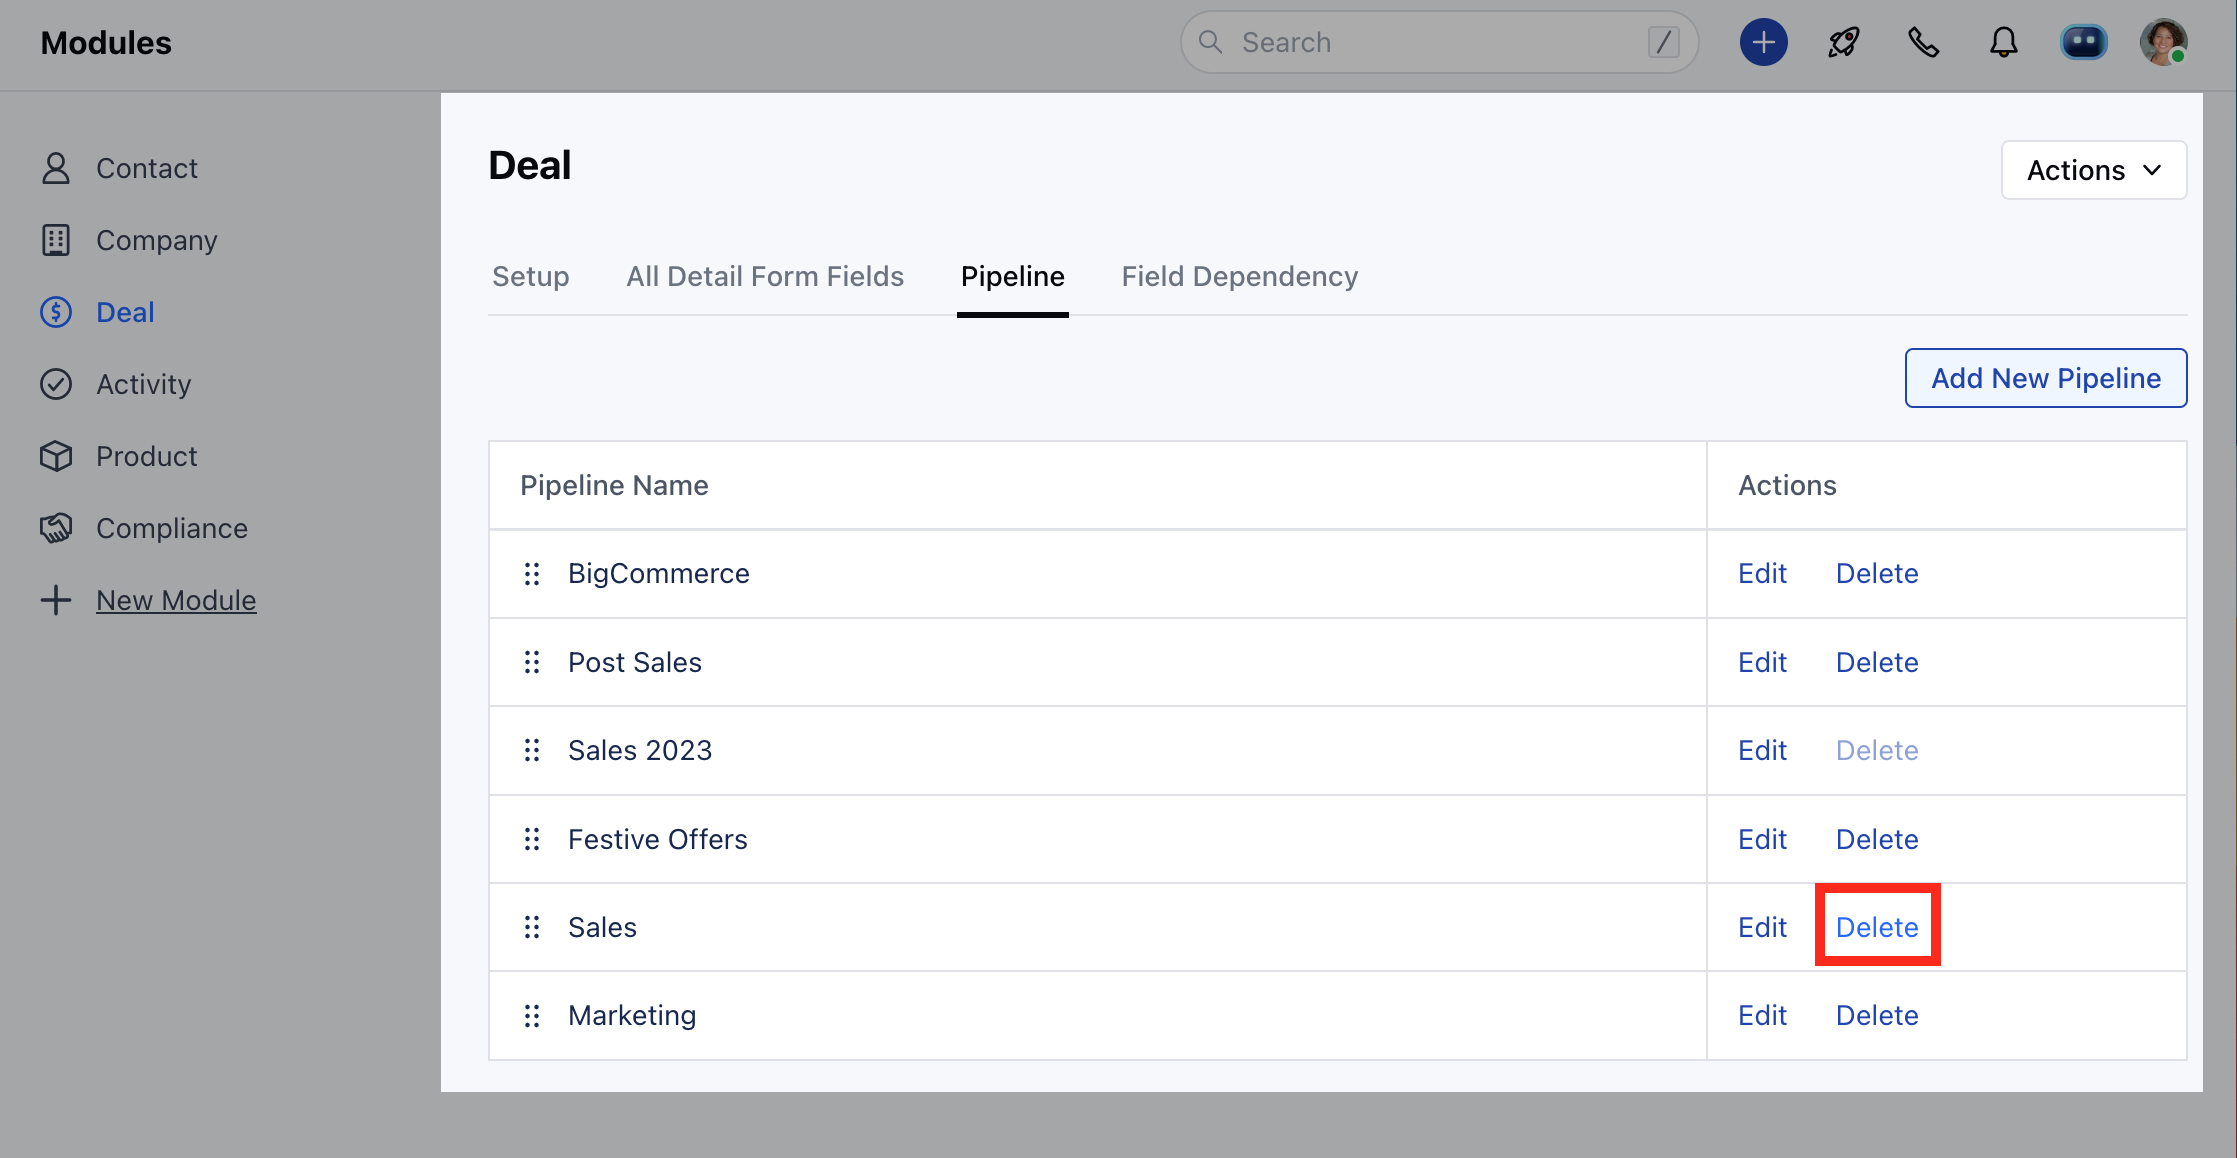Click the Compliance handshake icon
2237x1158 pixels.
click(56, 528)
